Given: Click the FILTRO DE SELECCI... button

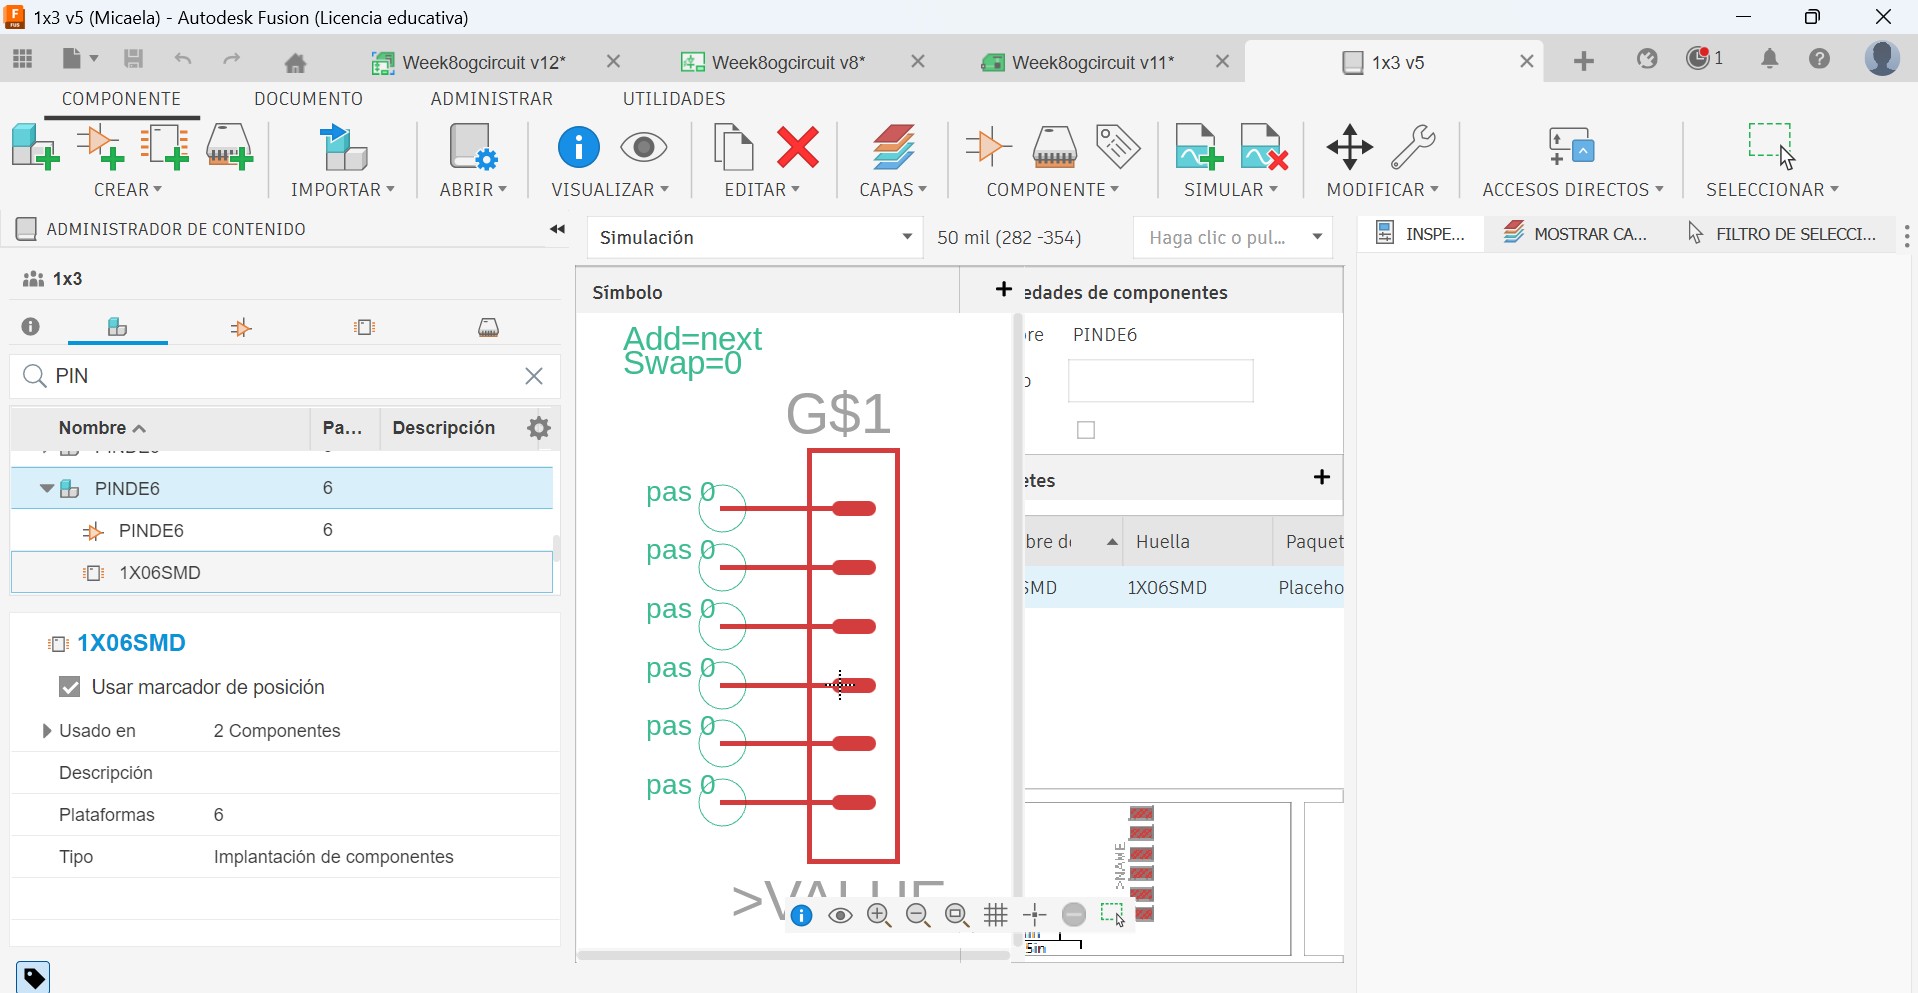Looking at the screenshot, I should (x=1781, y=234).
